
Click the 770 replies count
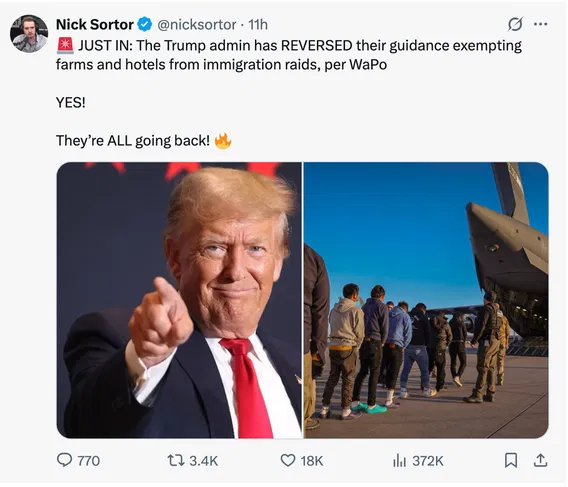coord(89,461)
